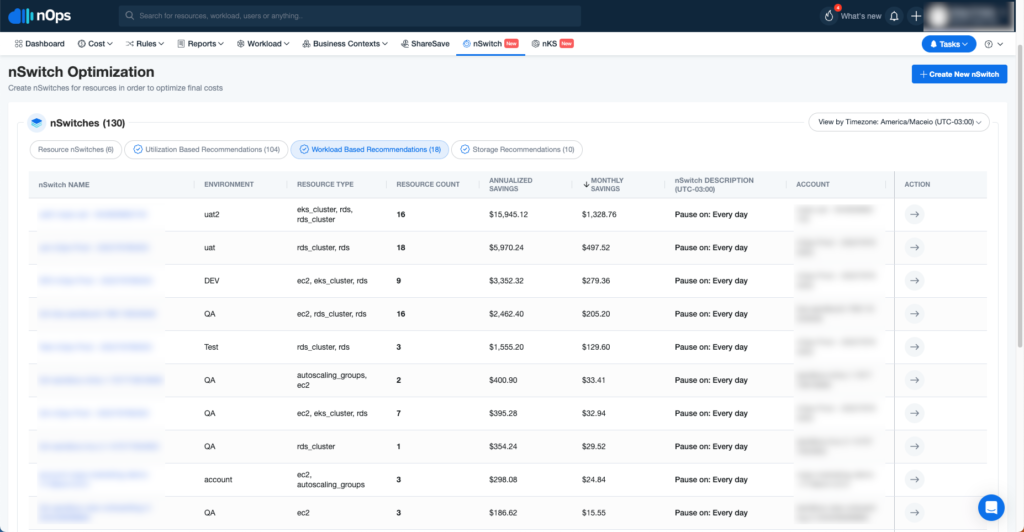
Task: Open the Rules dropdown menu
Action: pyautogui.click(x=145, y=44)
